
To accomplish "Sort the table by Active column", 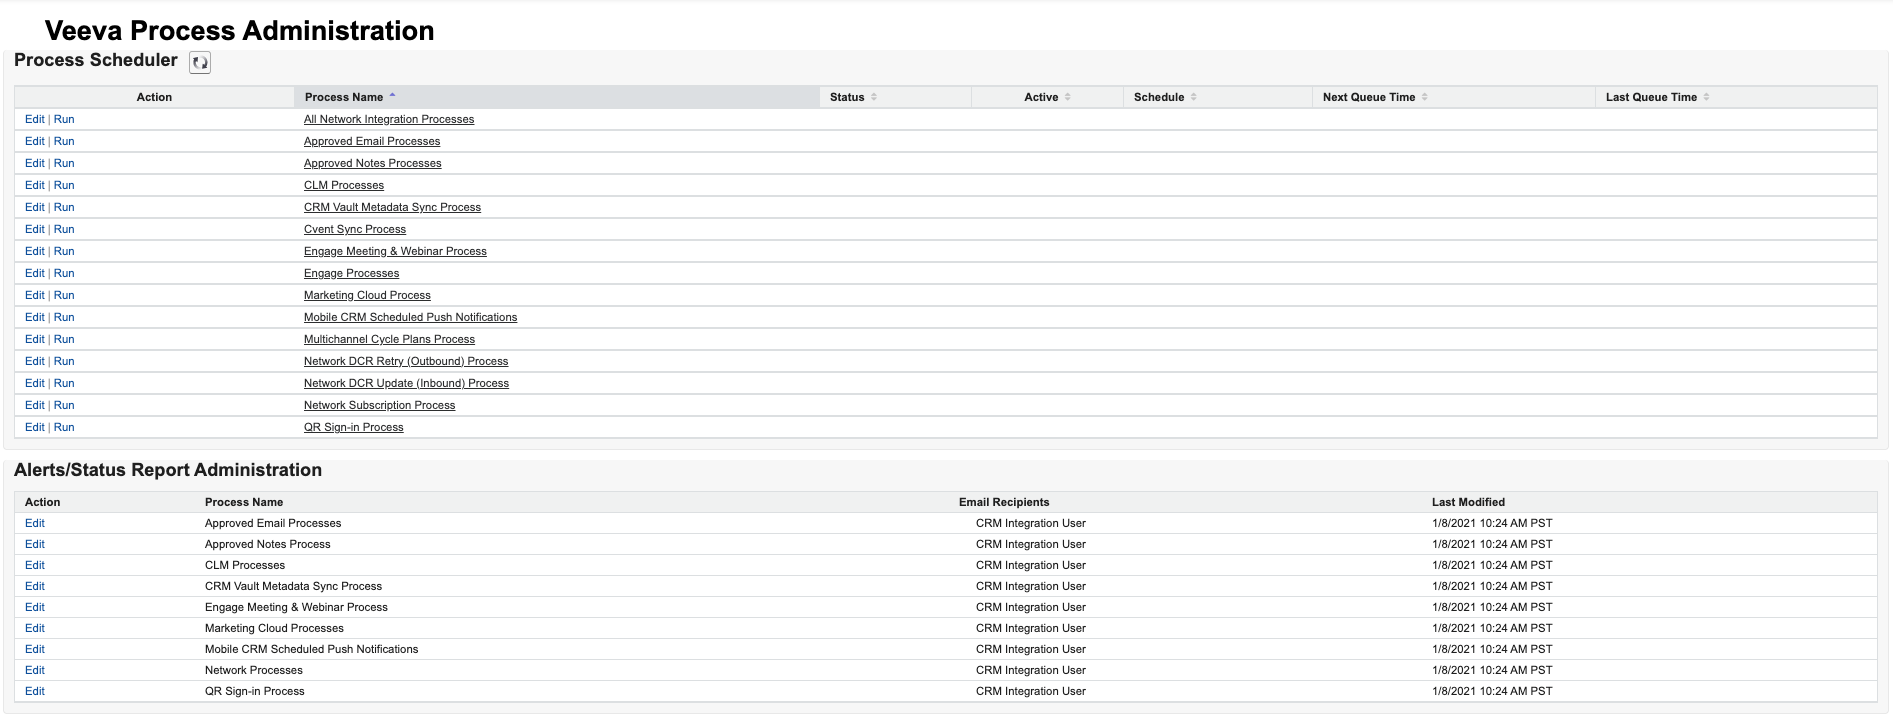I will pos(1067,97).
